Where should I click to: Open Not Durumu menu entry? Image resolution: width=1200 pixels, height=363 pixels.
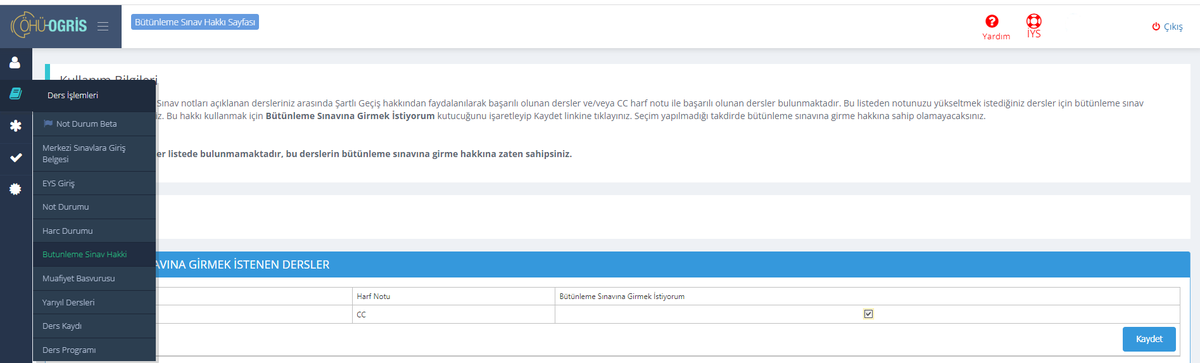tap(94, 207)
